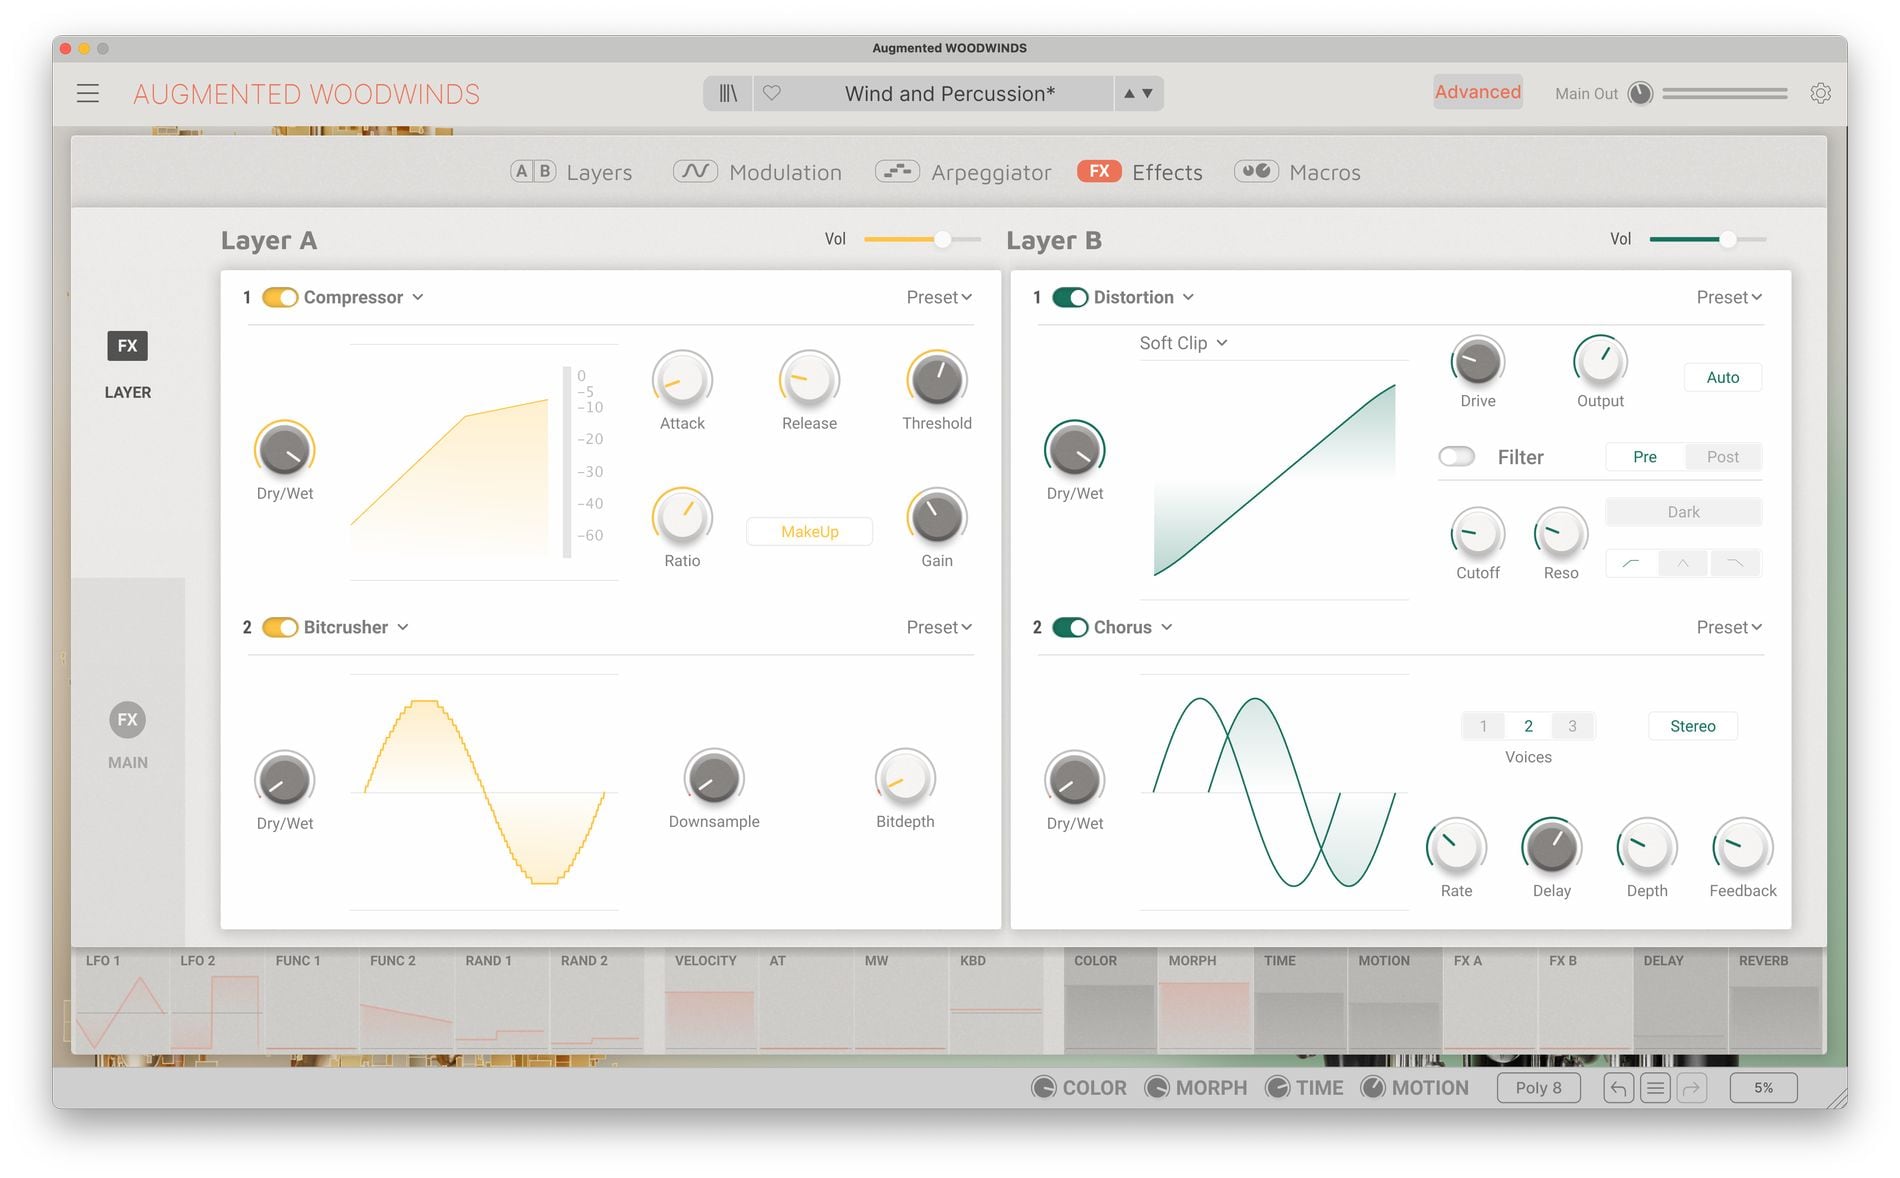
Task: Click the undo arrow icon
Action: (x=1618, y=1088)
